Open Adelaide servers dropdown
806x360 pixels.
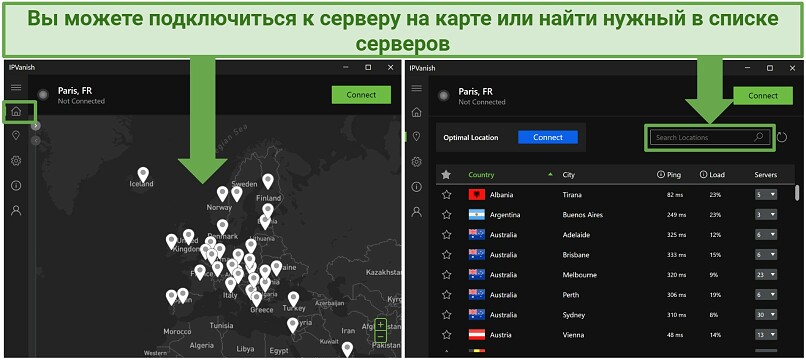[766, 235]
